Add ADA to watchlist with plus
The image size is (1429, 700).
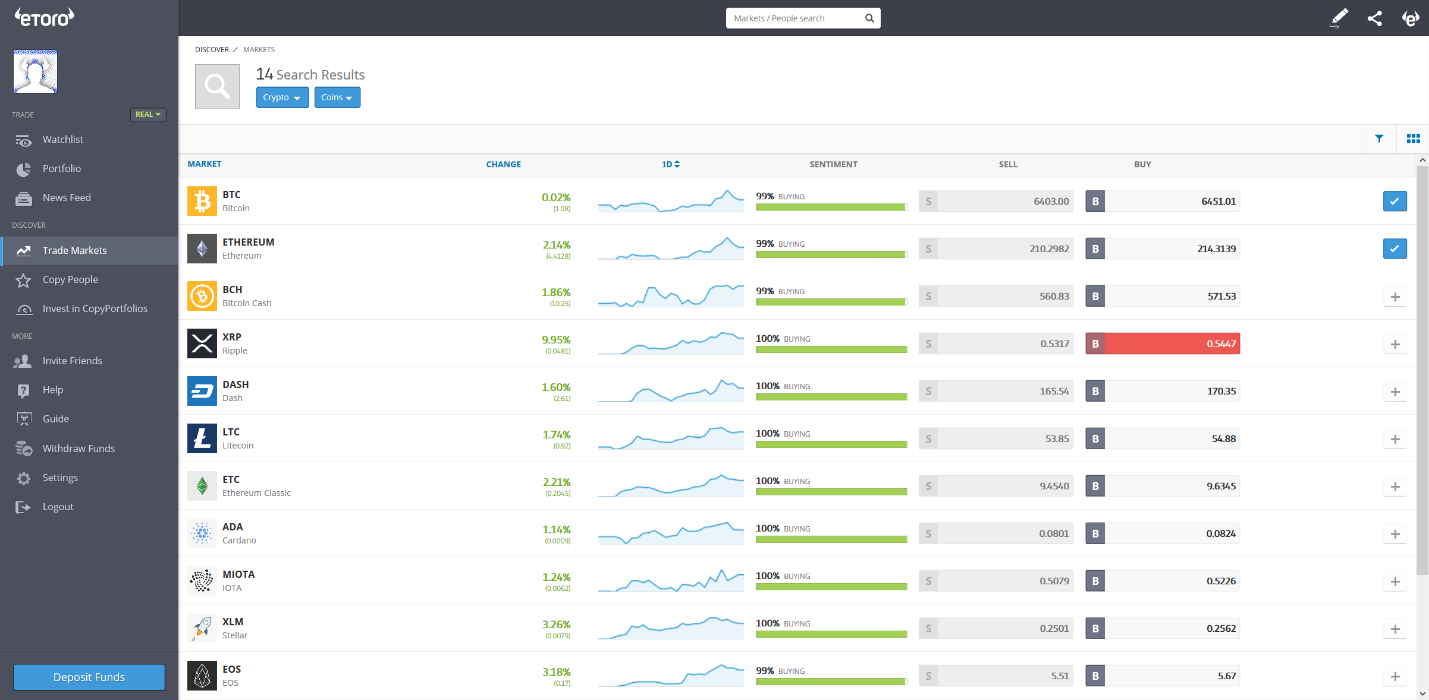pyautogui.click(x=1395, y=534)
